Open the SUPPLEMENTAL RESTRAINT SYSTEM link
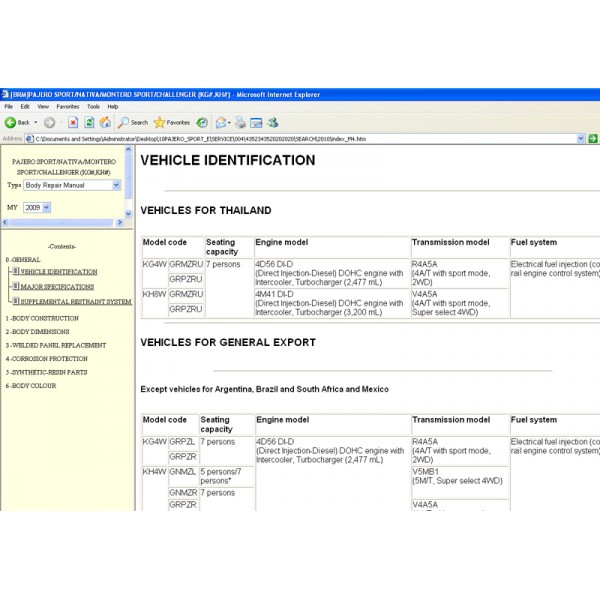 76,302
